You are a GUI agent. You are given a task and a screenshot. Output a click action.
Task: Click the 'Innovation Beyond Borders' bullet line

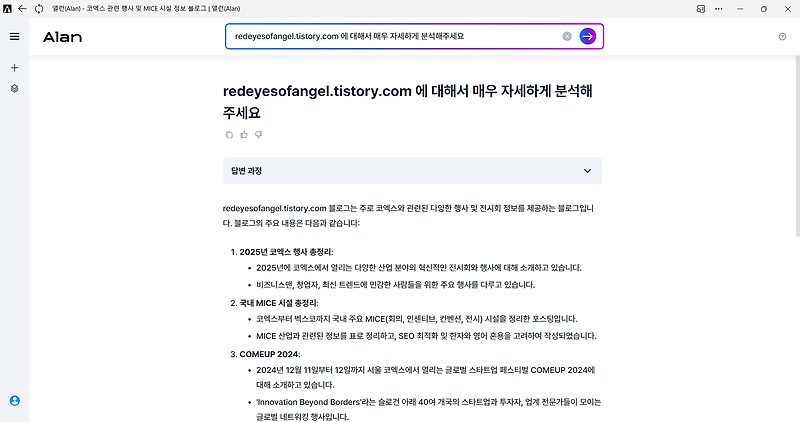tap(429, 409)
